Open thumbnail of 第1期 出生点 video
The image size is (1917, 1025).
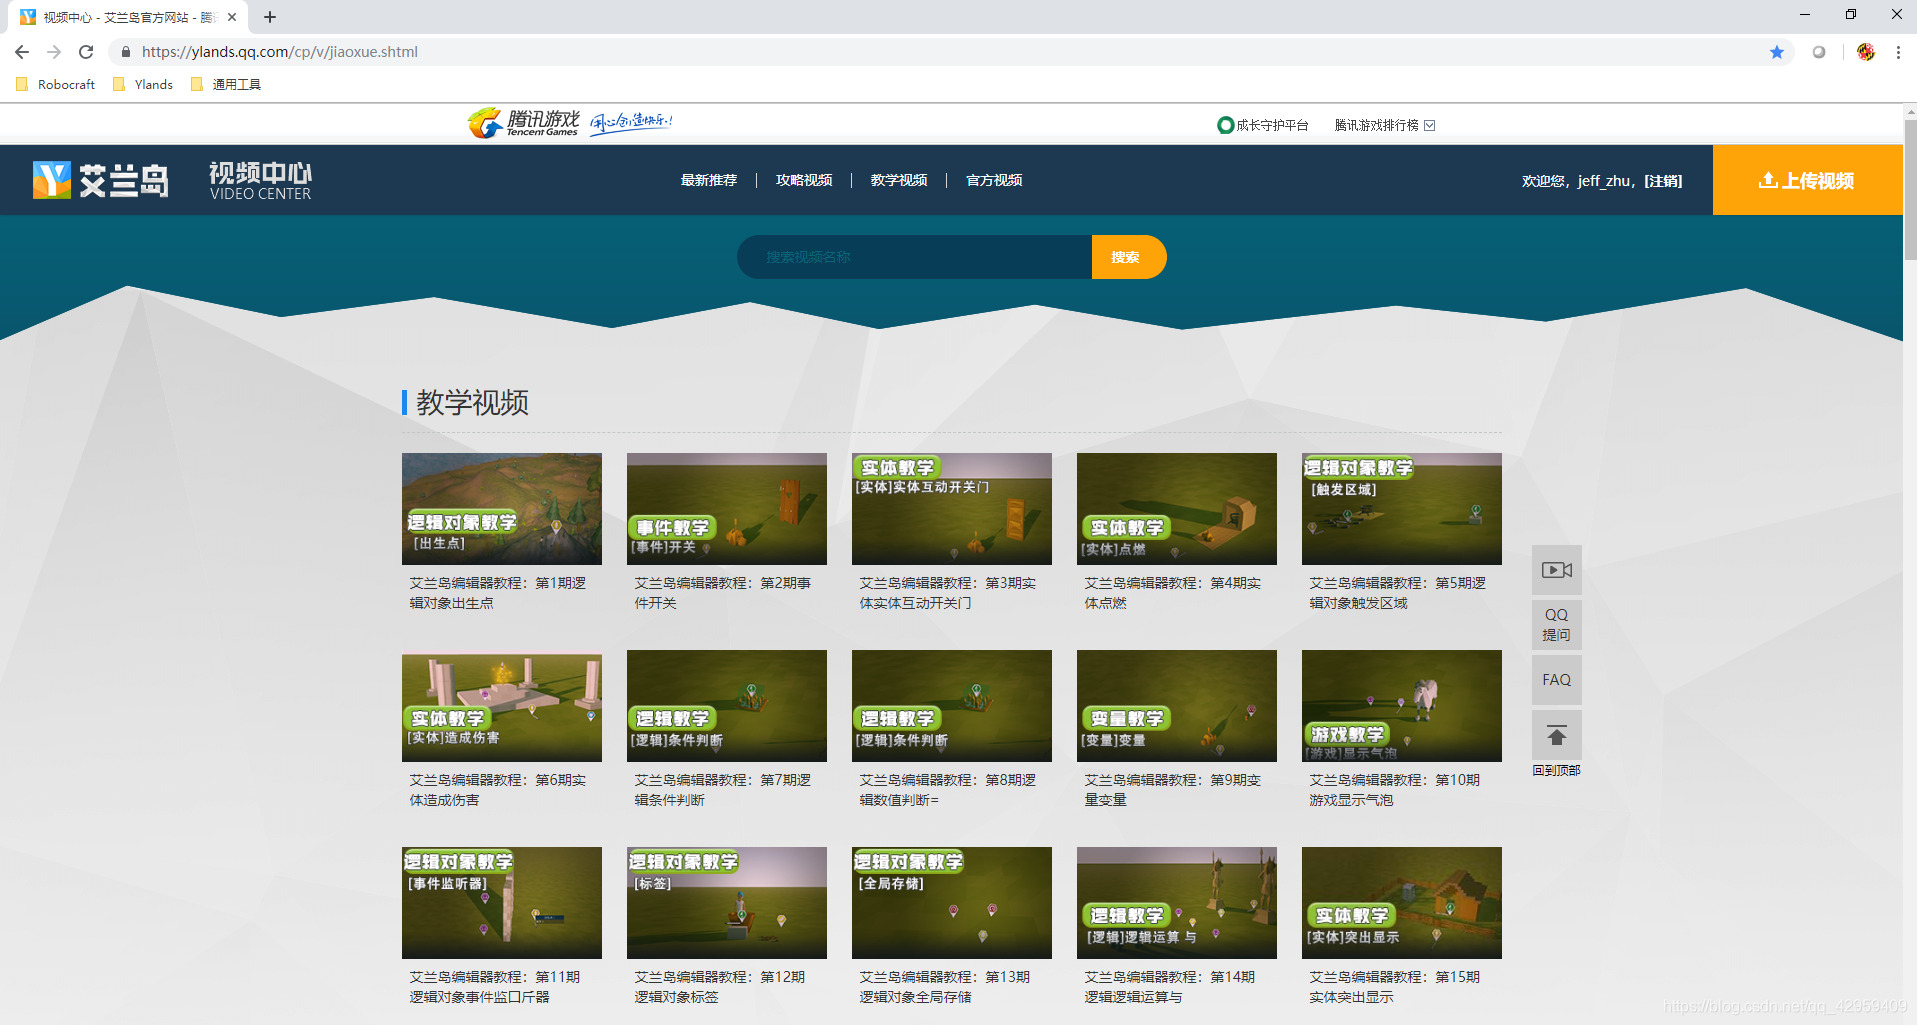click(502, 509)
